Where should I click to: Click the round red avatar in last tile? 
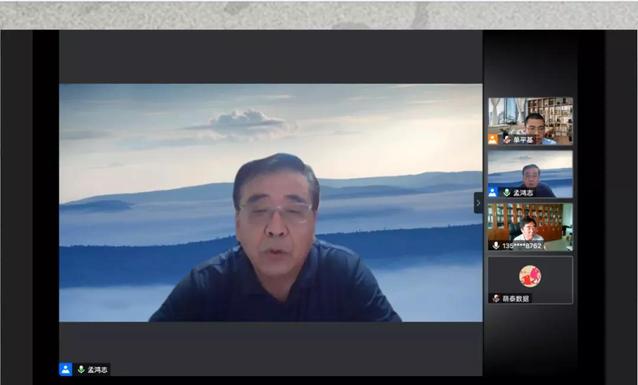530,276
